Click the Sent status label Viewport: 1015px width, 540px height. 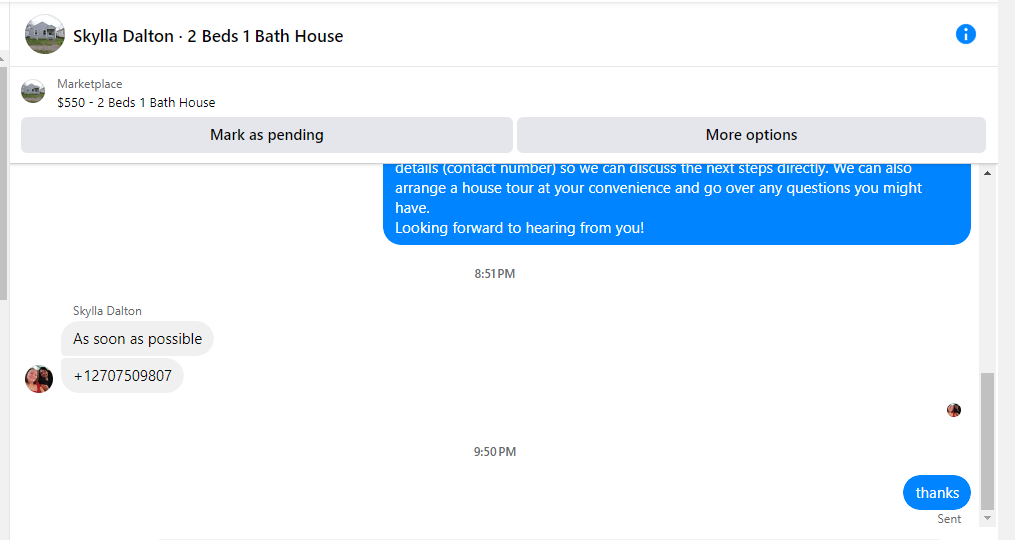coord(949,519)
